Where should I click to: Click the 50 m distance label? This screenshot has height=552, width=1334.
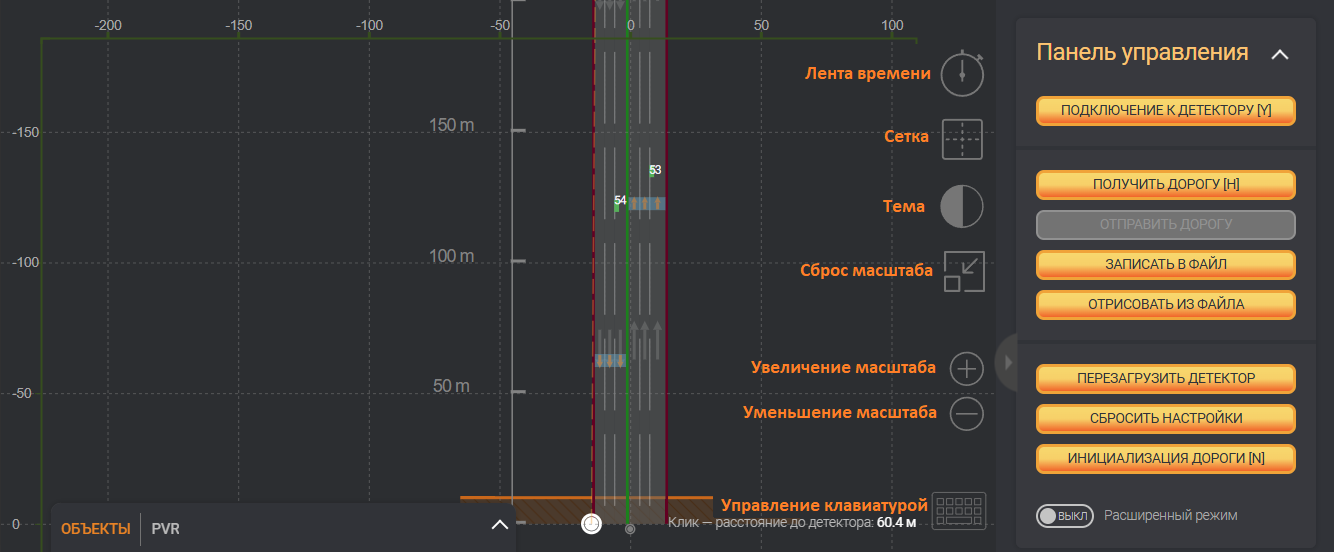[452, 386]
